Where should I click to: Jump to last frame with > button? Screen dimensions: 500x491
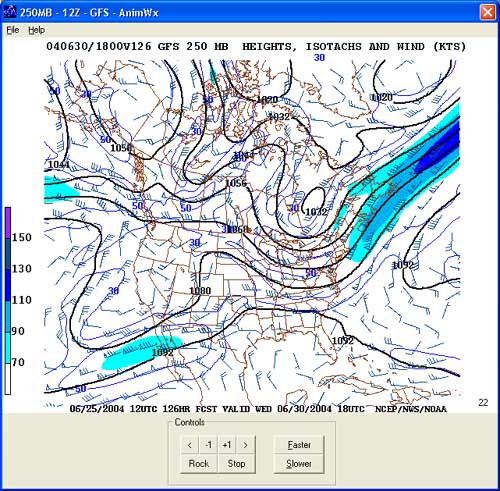(246, 445)
